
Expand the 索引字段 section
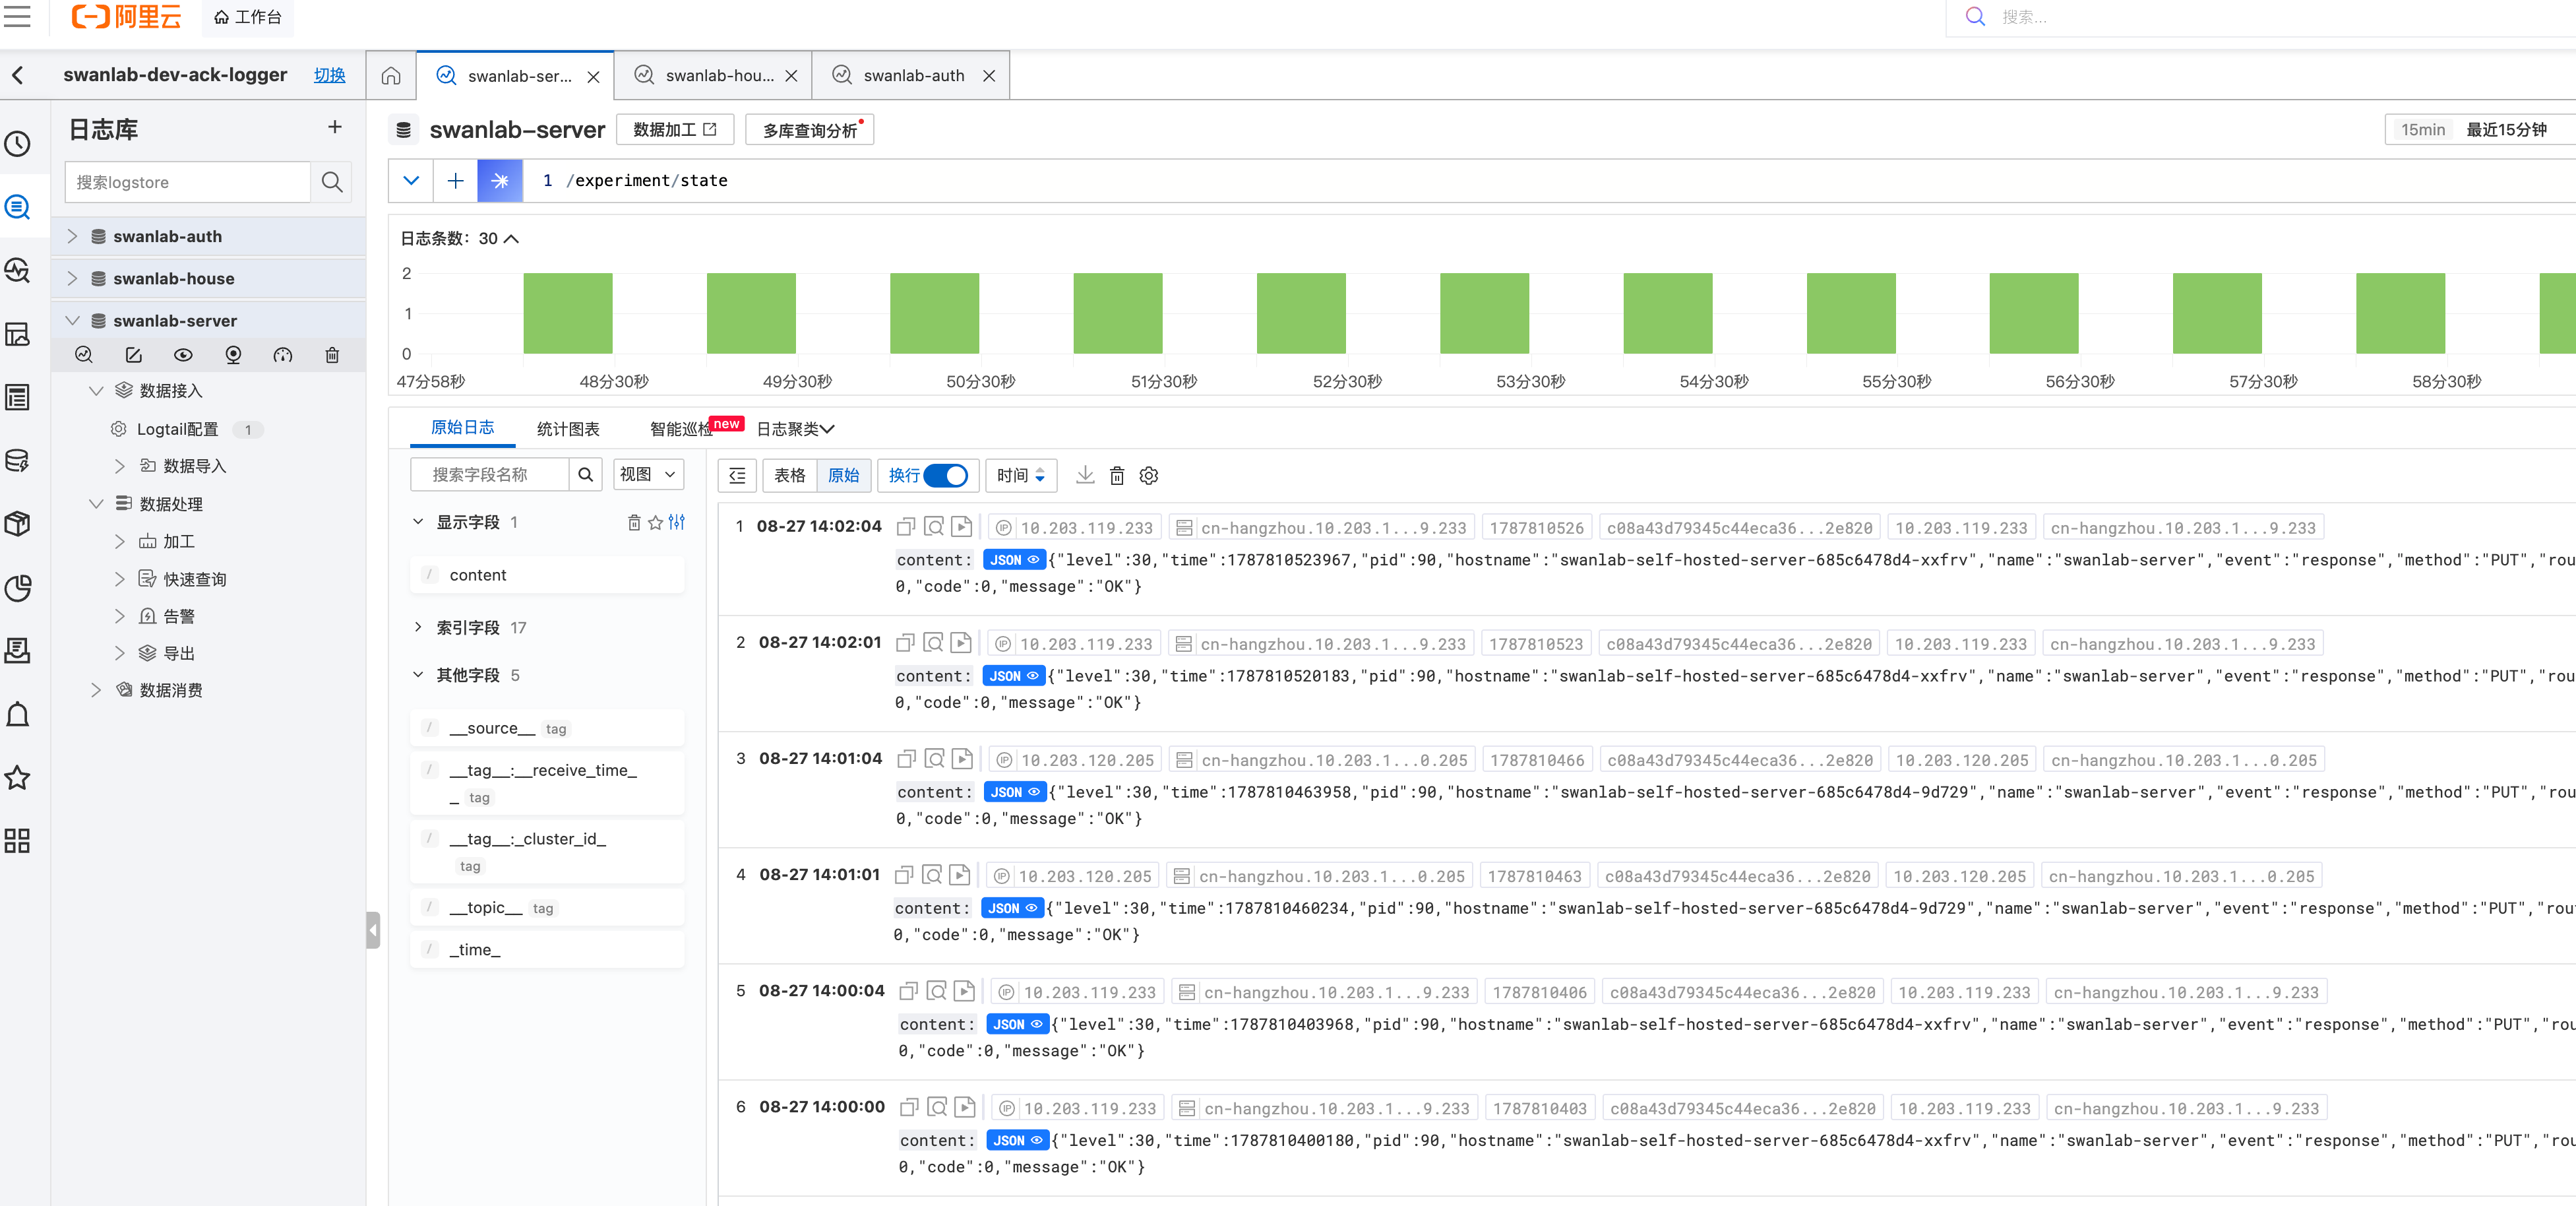(x=418, y=628)
